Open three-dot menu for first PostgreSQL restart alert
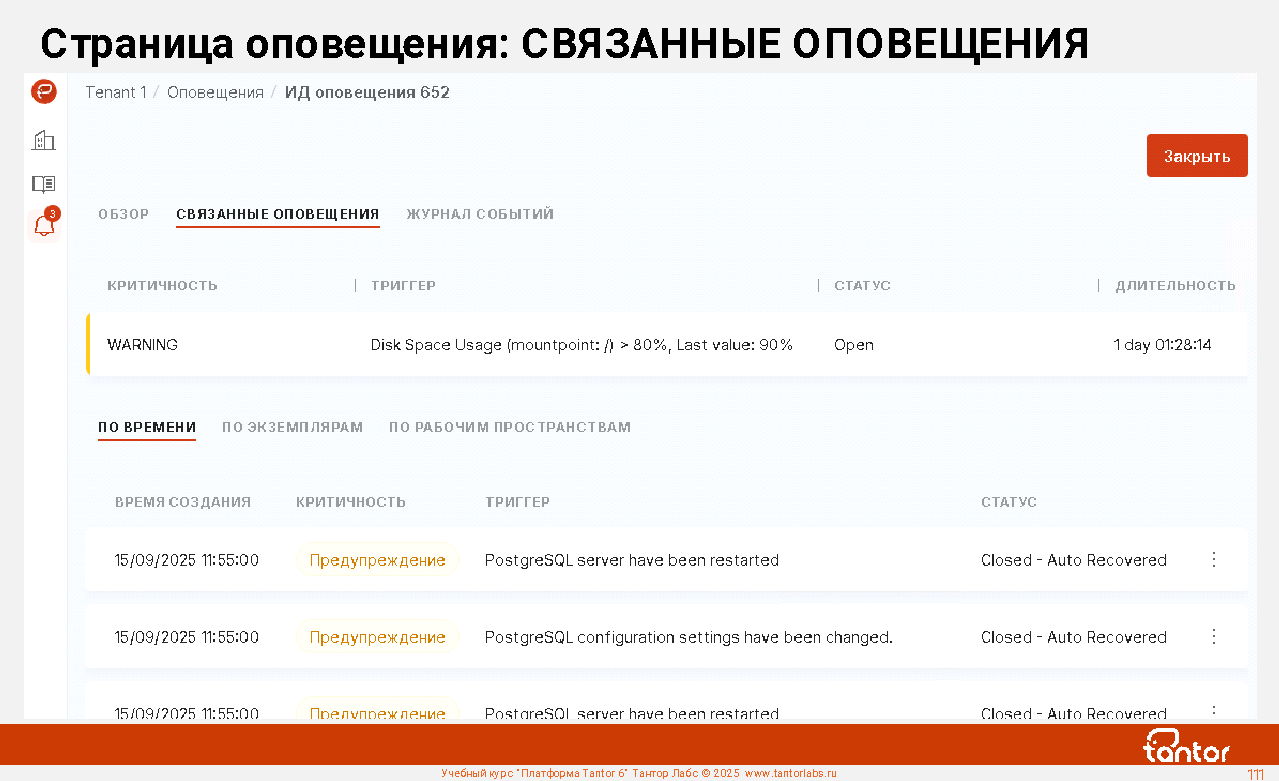Viewport: 1279px width, 781px height. 1214,560
